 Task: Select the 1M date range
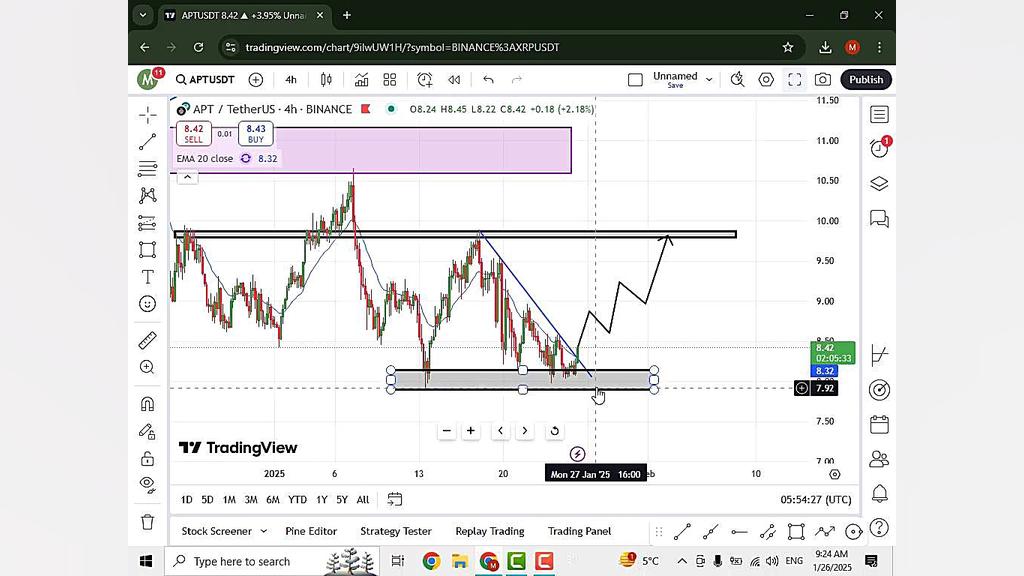point(229,500)
